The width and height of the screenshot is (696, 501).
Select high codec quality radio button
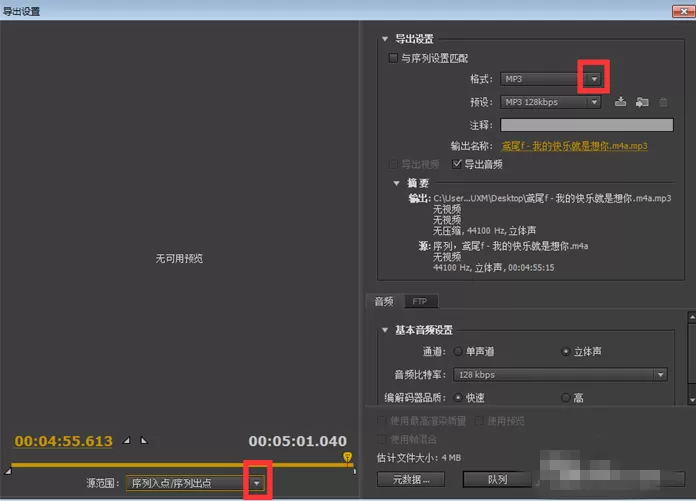[x=566, y=398]
